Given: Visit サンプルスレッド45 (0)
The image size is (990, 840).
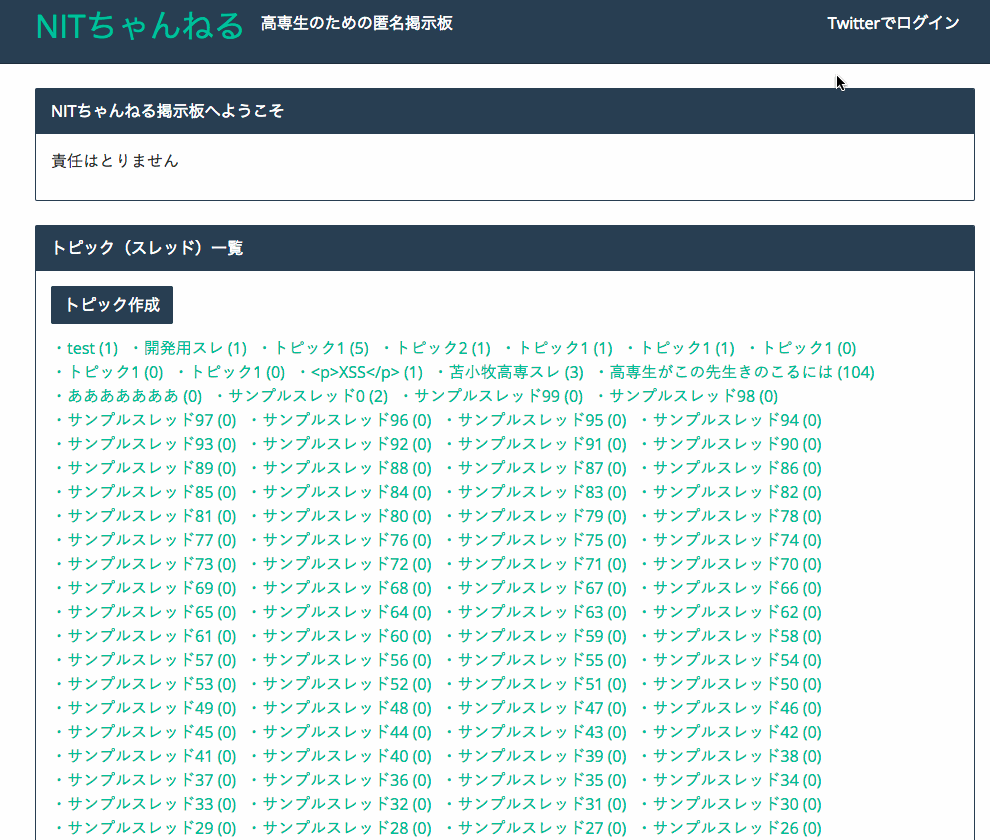Looking at the screenshot, I should (152, 732).
